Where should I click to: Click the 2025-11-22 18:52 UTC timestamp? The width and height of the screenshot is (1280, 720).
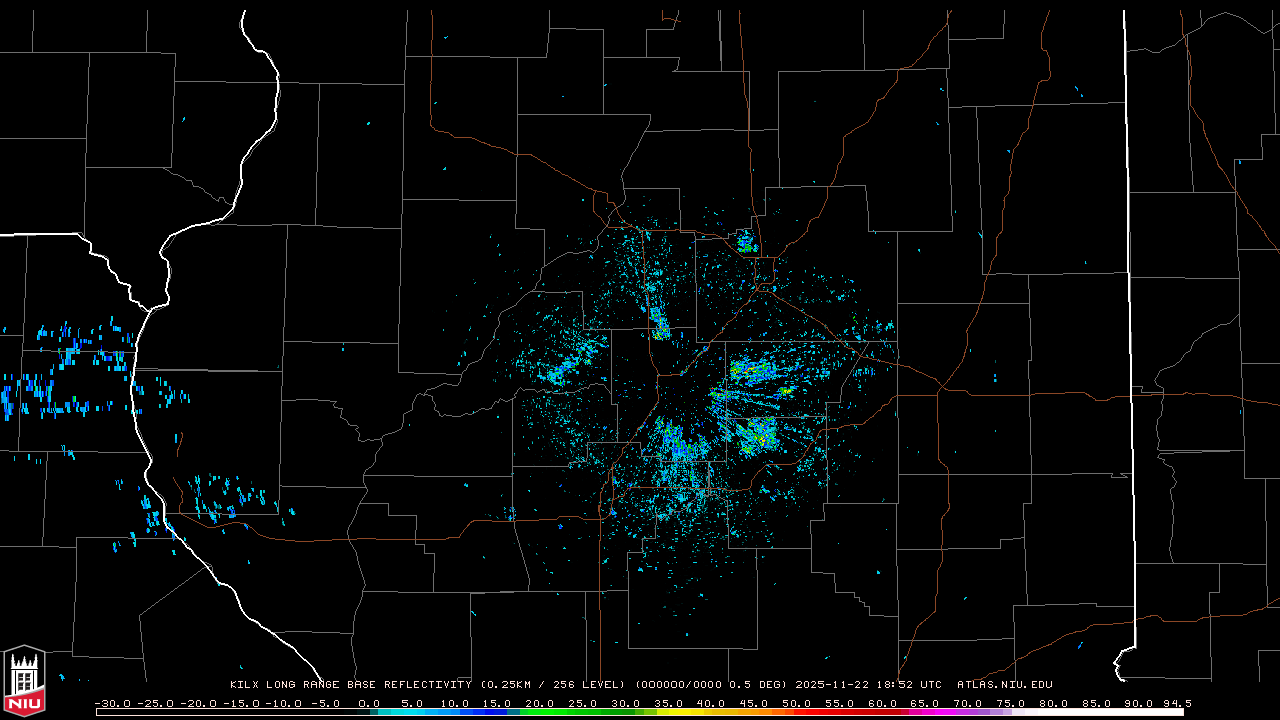[868, 685]
